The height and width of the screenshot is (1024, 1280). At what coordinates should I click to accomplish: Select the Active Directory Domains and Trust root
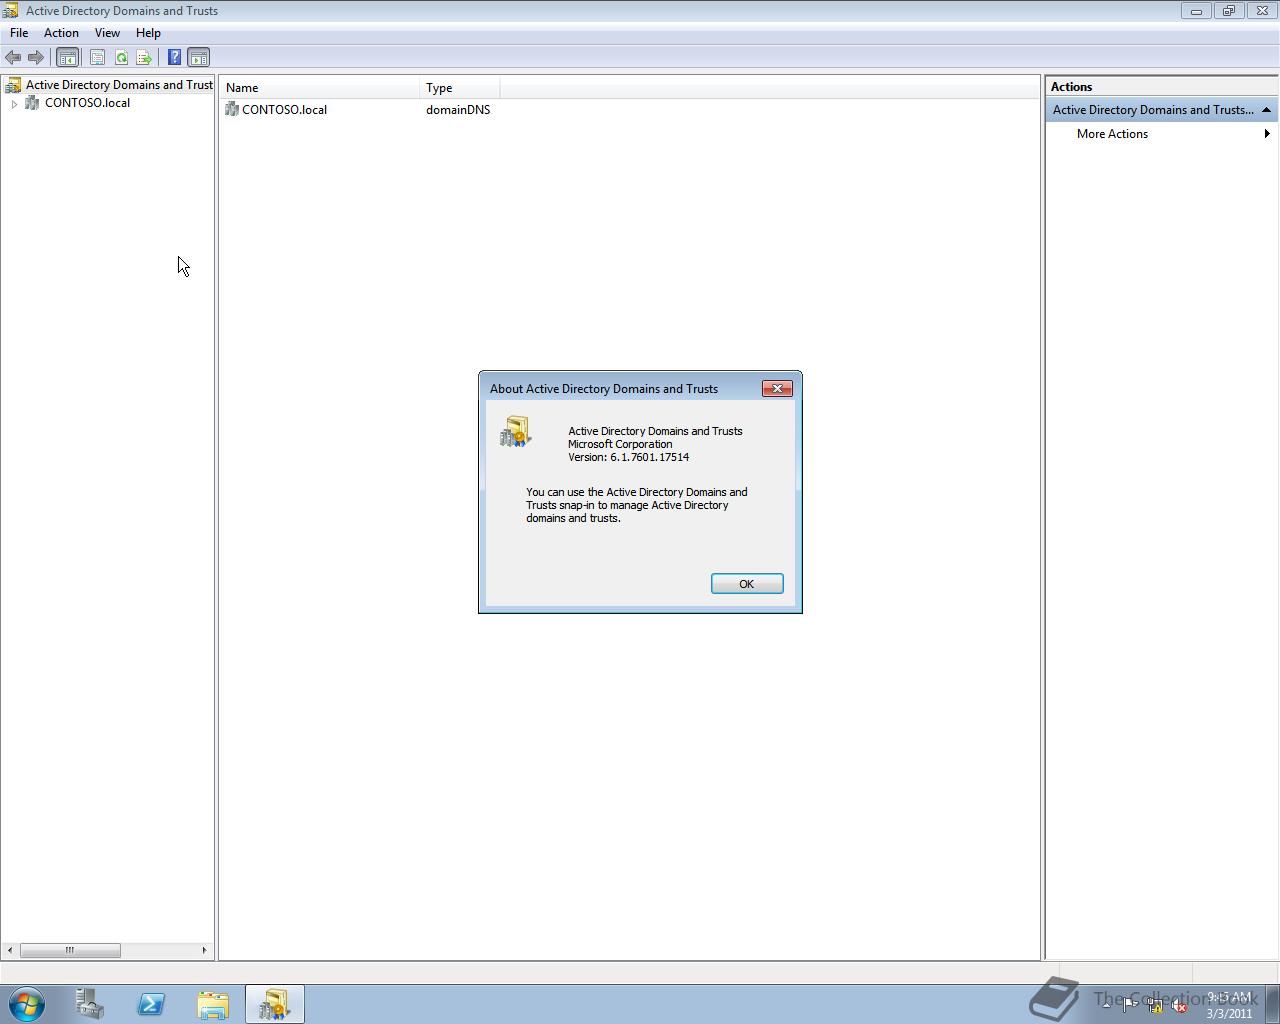(119, 85)
